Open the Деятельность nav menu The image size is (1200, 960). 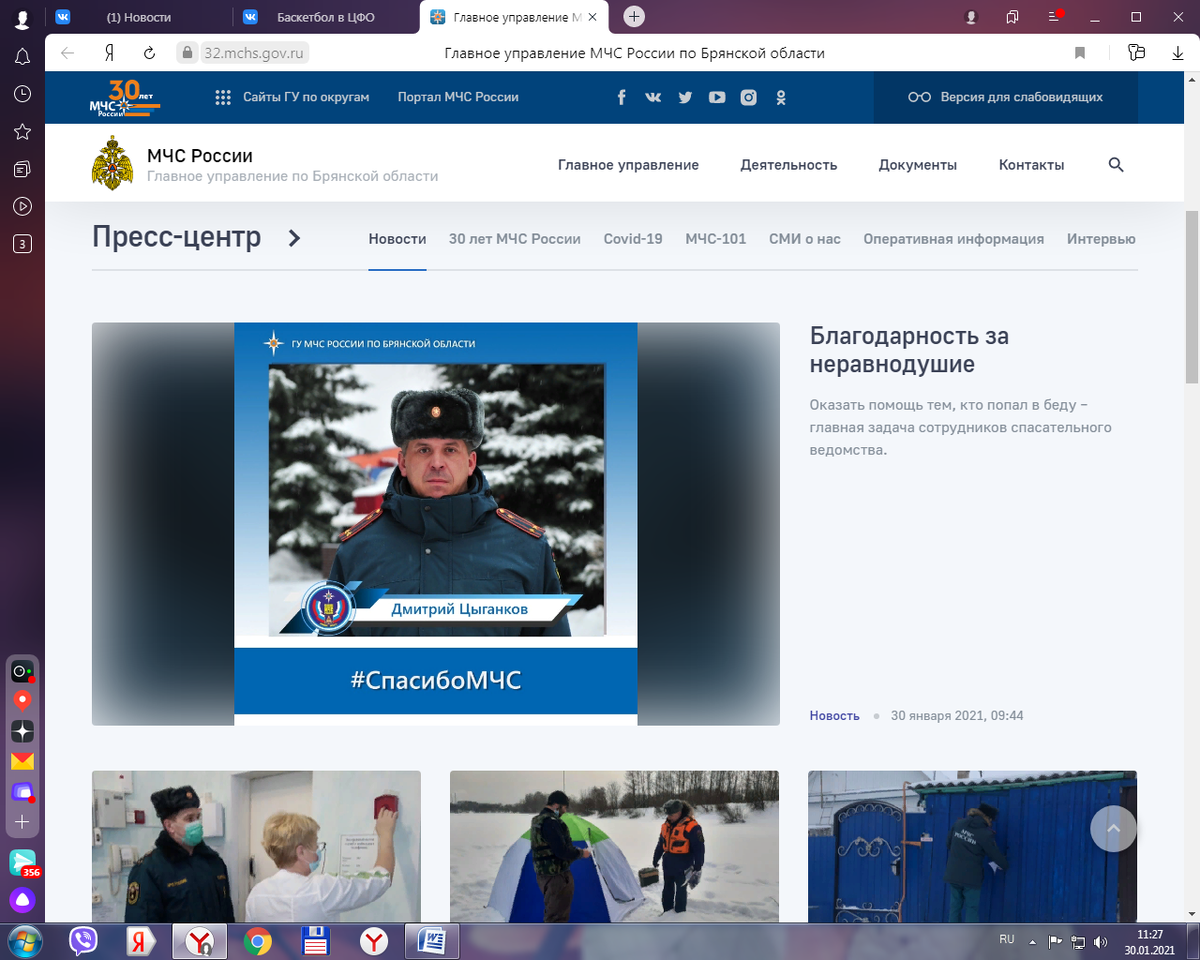tap(789, 165)
